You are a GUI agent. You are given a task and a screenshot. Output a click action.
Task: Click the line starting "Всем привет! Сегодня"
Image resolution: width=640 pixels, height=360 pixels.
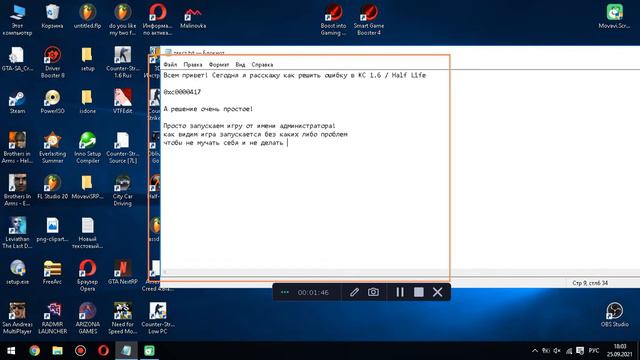[x=294, y=76]
